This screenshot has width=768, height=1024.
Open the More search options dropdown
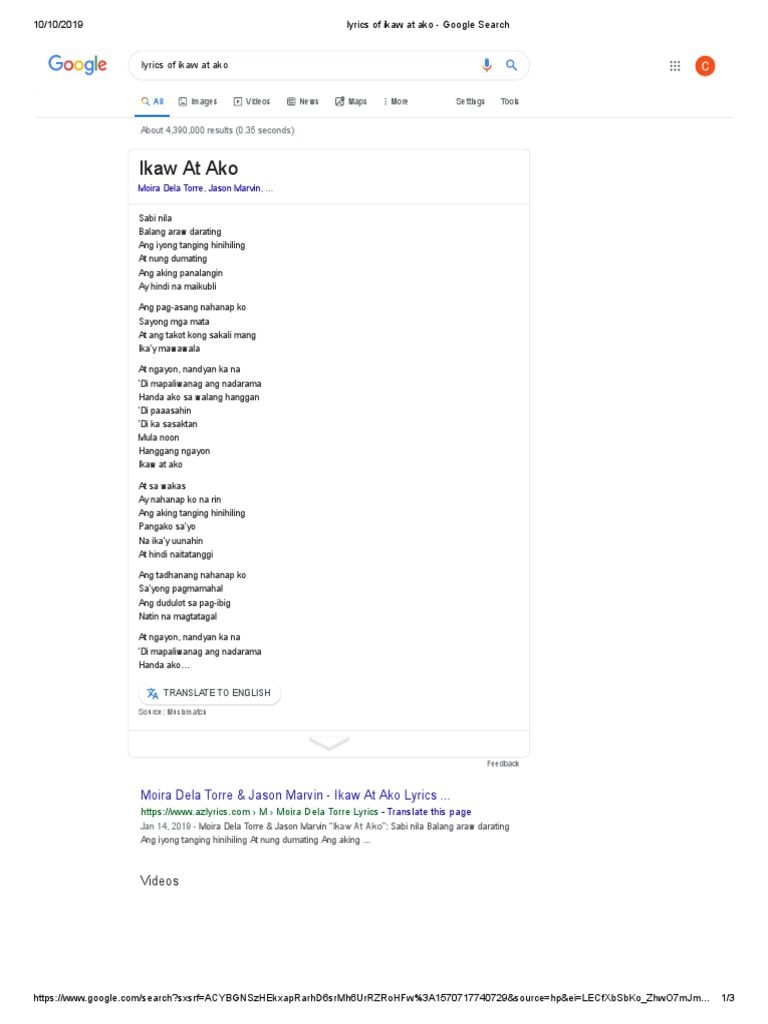click(x=396, y=102)
